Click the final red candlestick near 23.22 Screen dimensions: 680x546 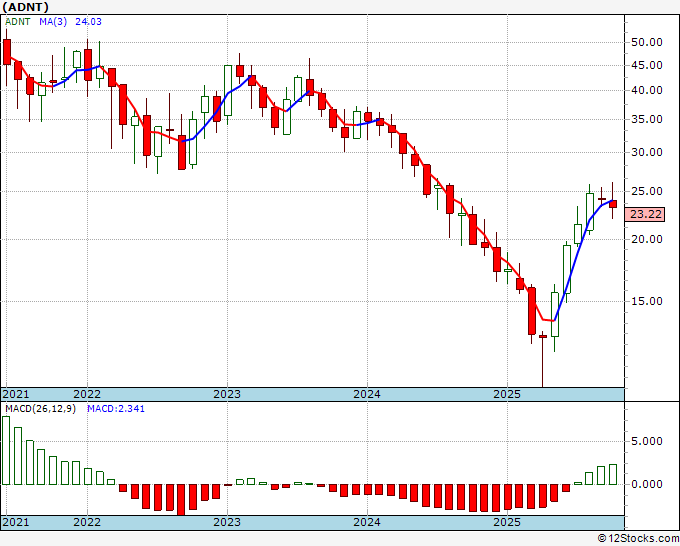pos(613,204)
